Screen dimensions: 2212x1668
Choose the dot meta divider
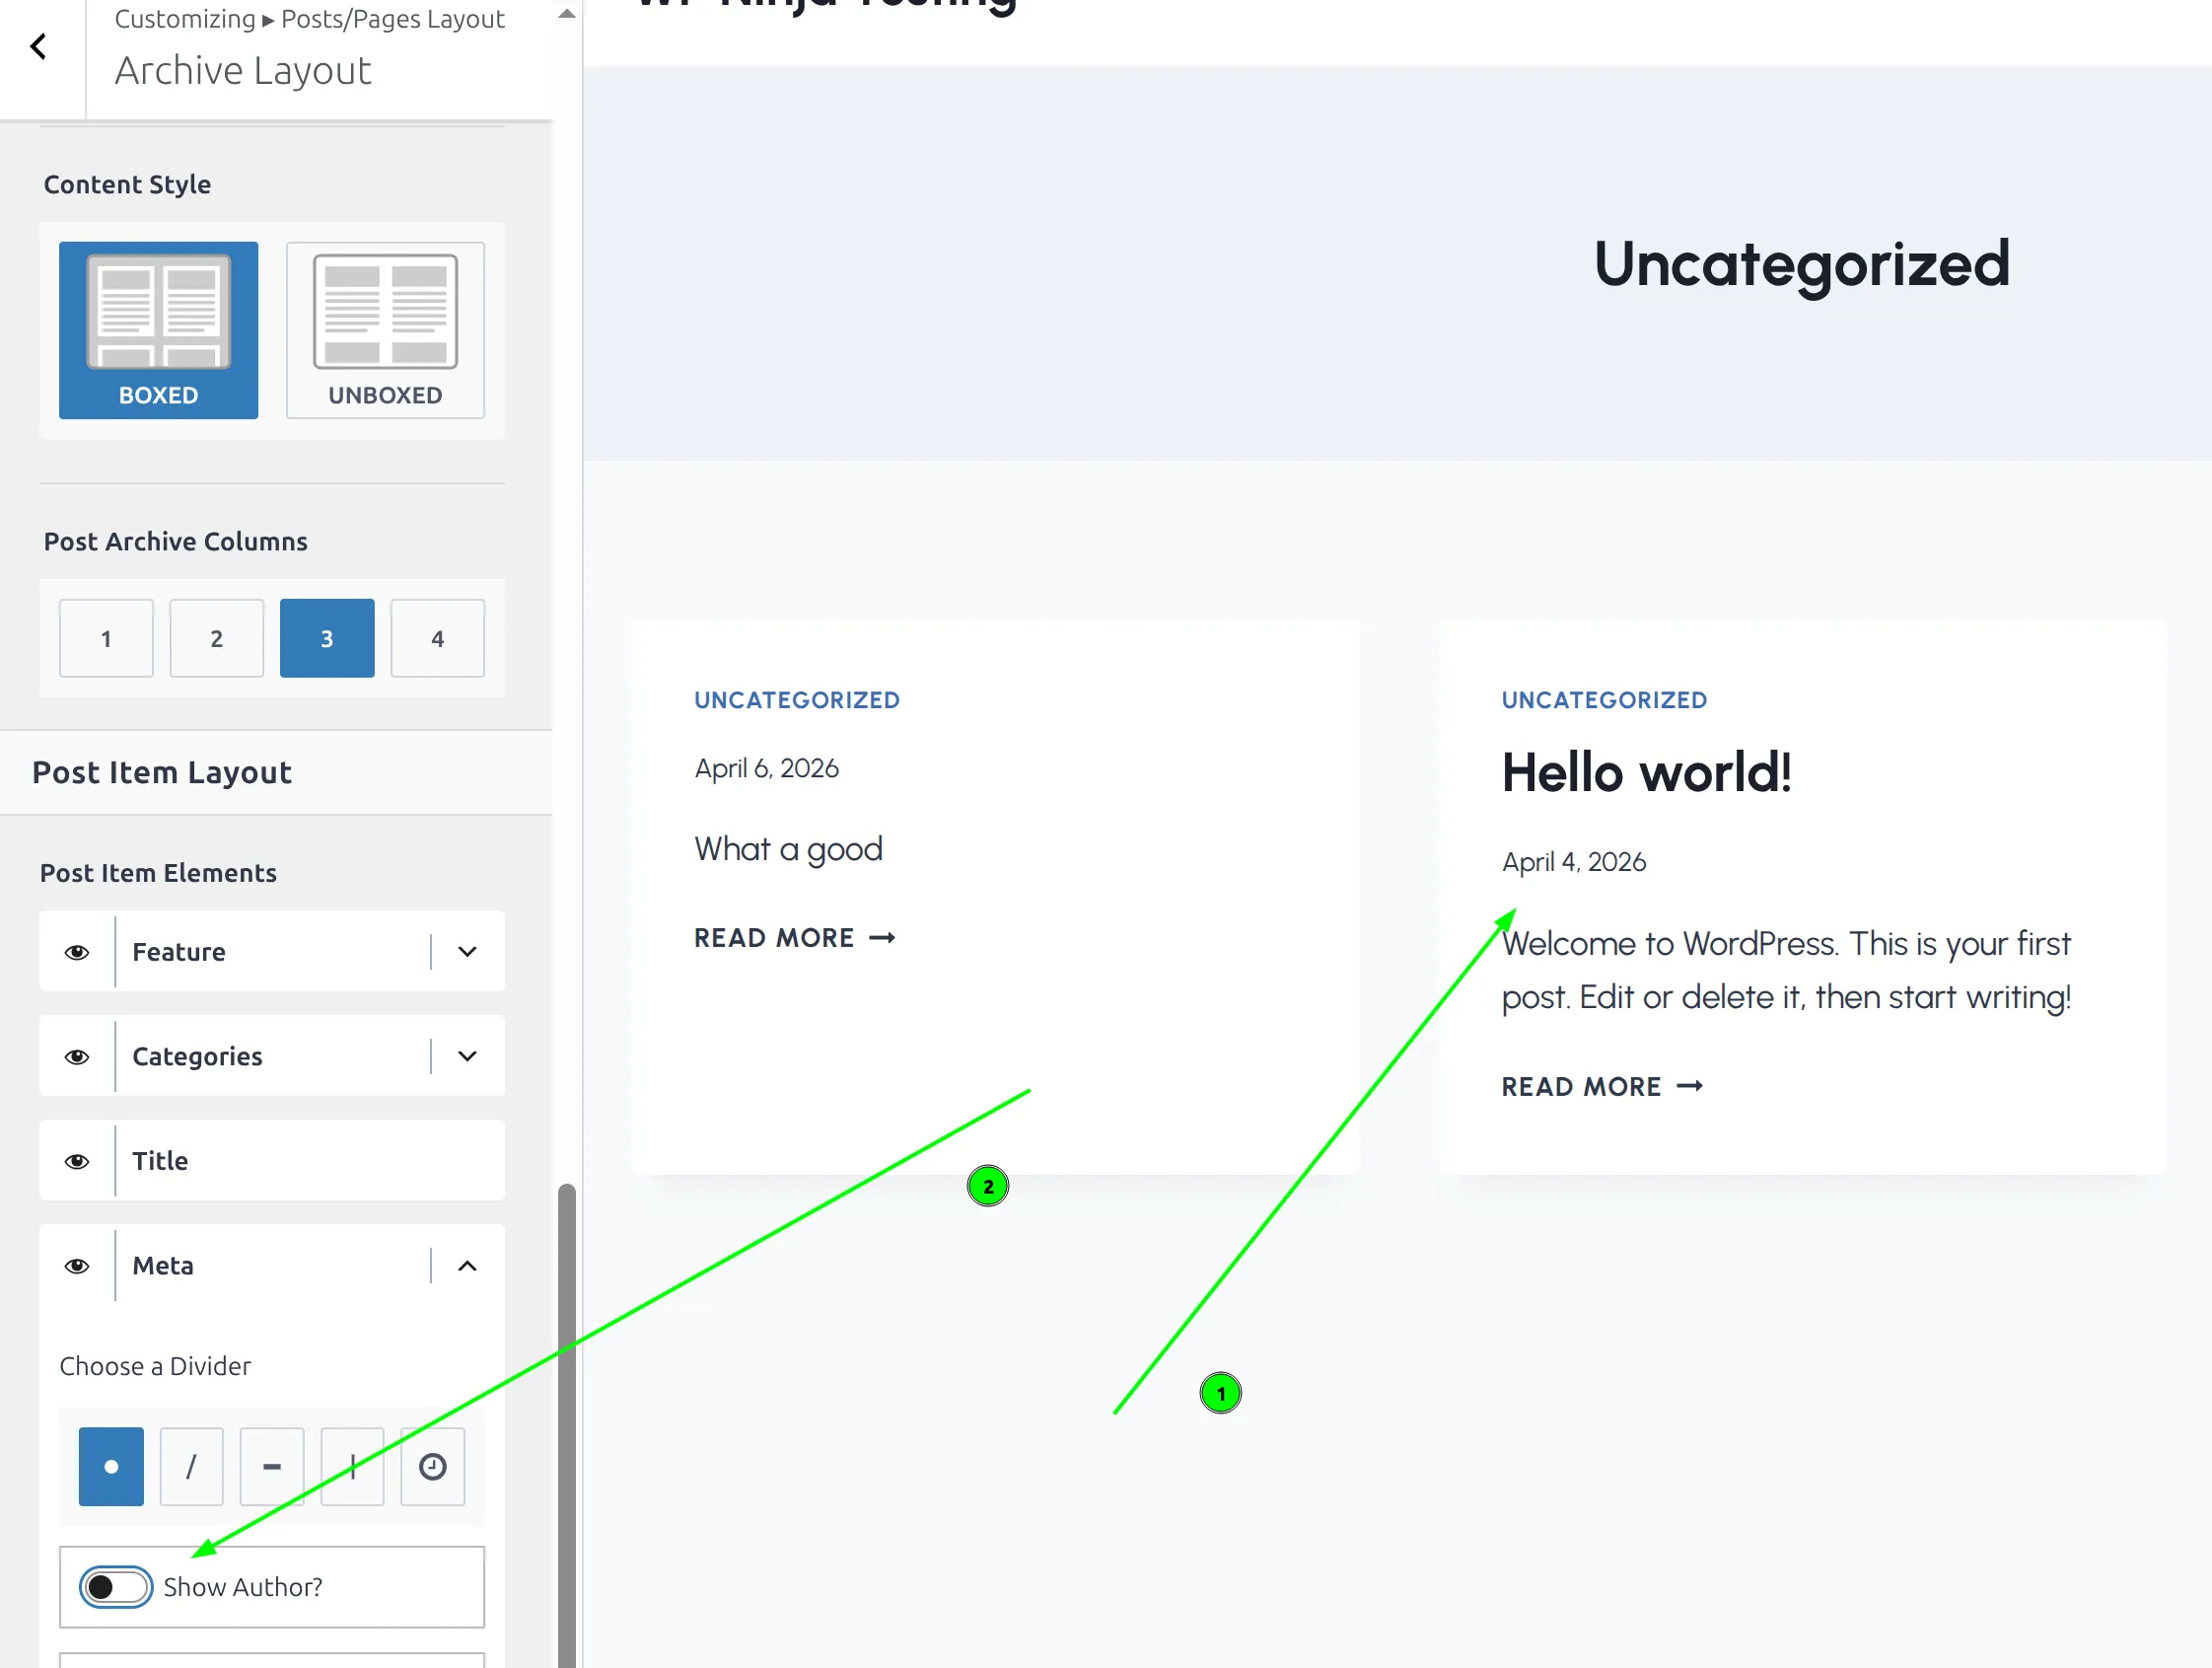[x=111, y=1467]
